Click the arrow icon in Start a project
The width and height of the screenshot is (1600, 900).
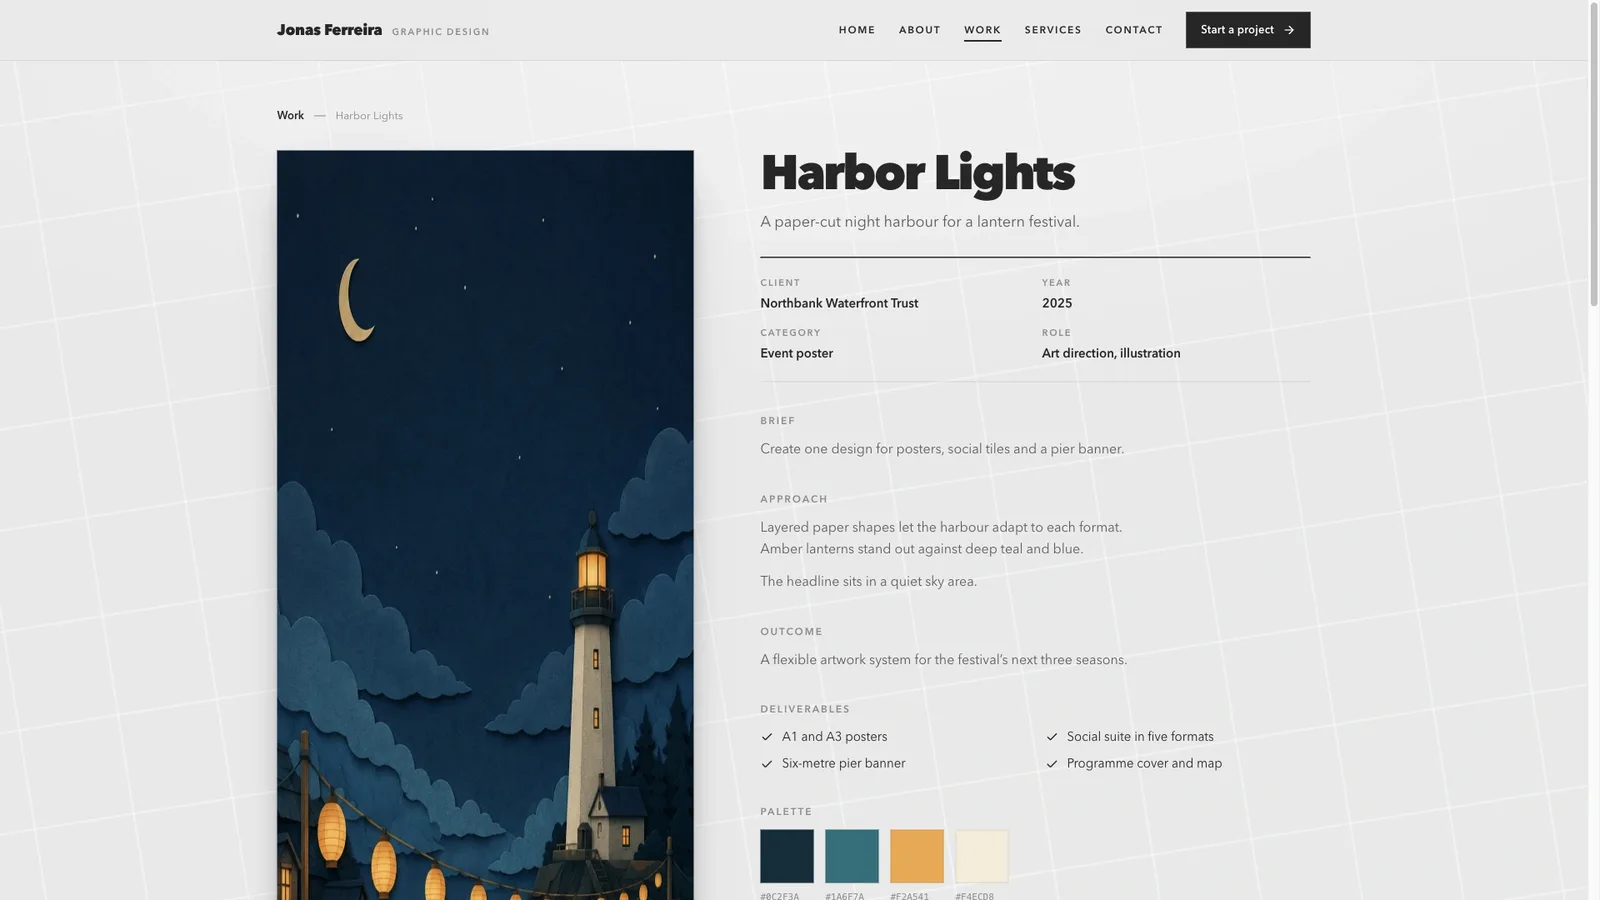click(1289, 30)
